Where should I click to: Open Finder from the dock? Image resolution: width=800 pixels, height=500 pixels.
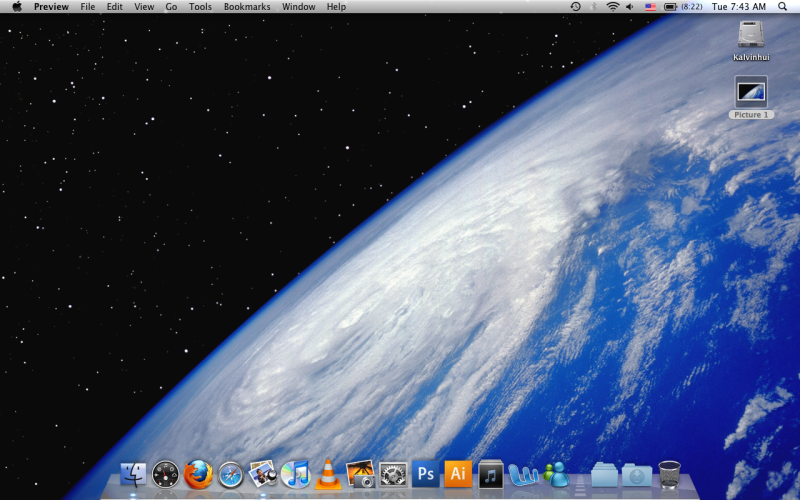(133, 473)
